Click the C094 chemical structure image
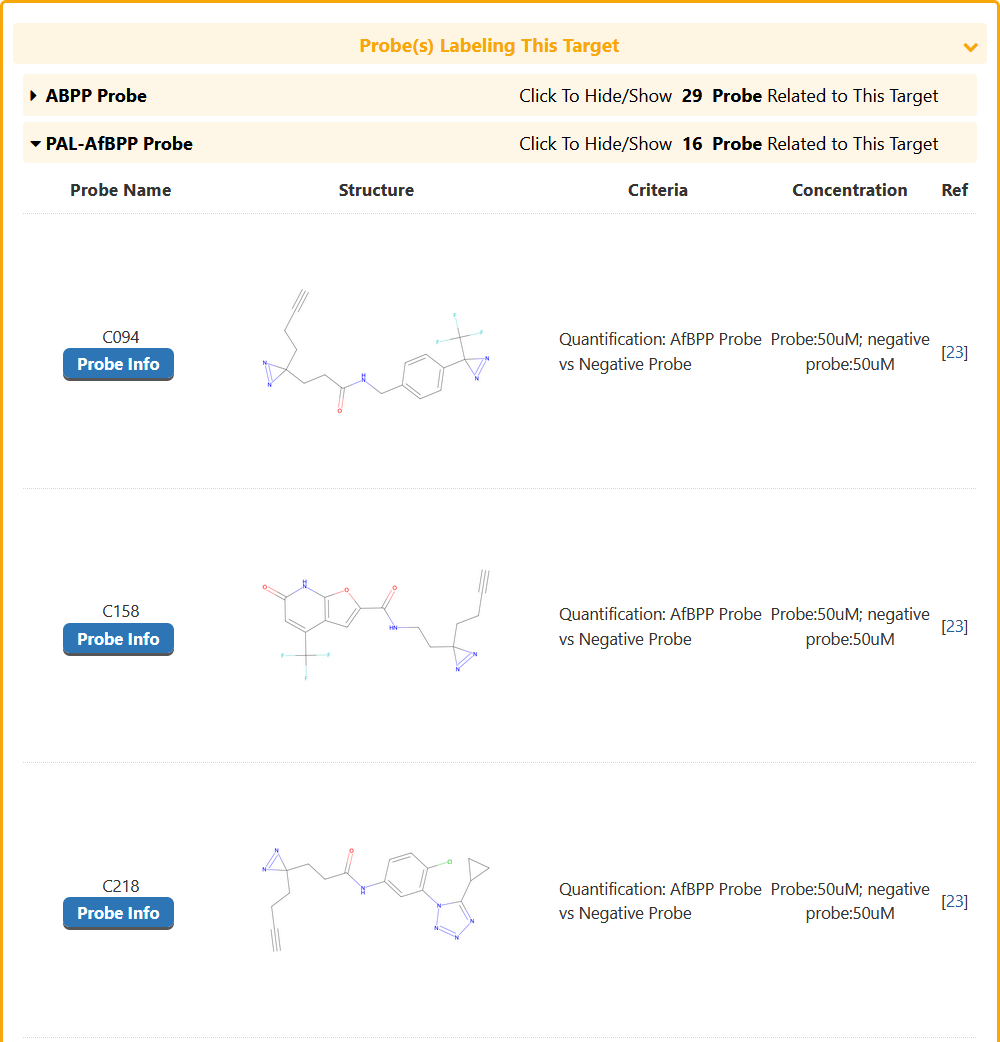Screen dimensions: 1000x1042 pos(375,352)
